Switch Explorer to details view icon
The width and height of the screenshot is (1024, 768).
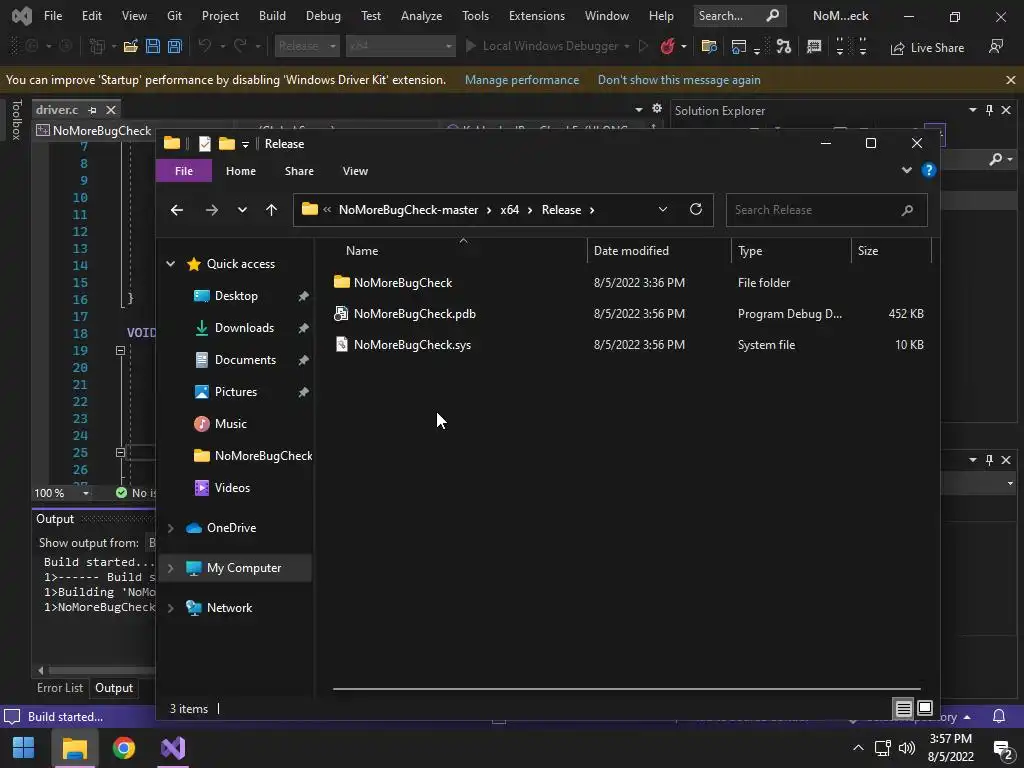pyautogui.click(x=903, y=709)
